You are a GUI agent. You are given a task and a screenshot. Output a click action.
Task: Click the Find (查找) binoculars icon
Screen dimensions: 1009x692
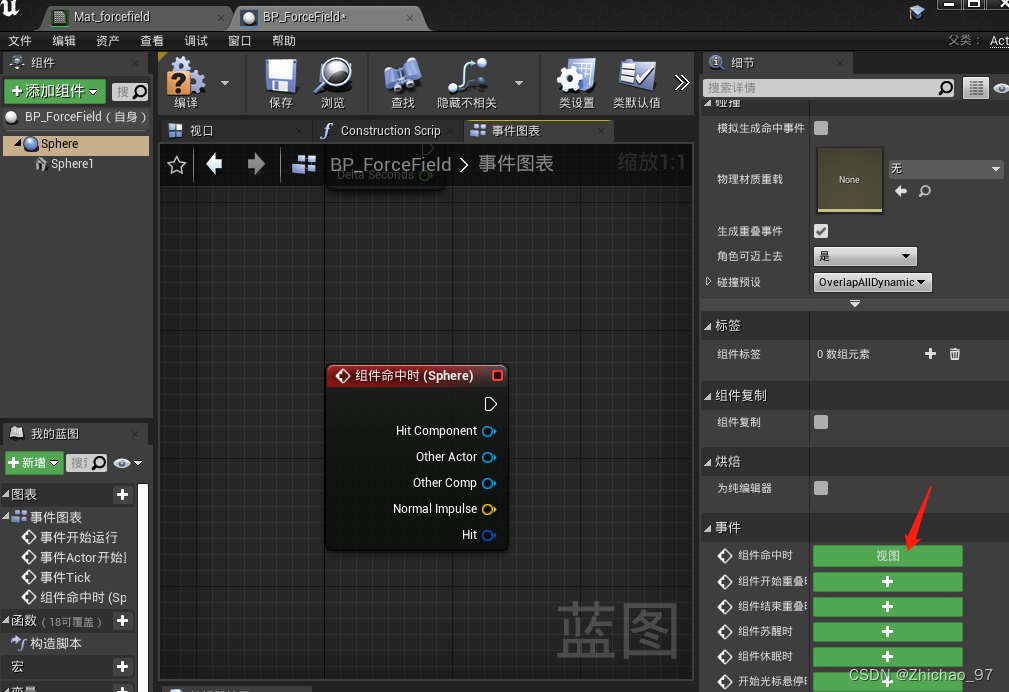[403, 77]
